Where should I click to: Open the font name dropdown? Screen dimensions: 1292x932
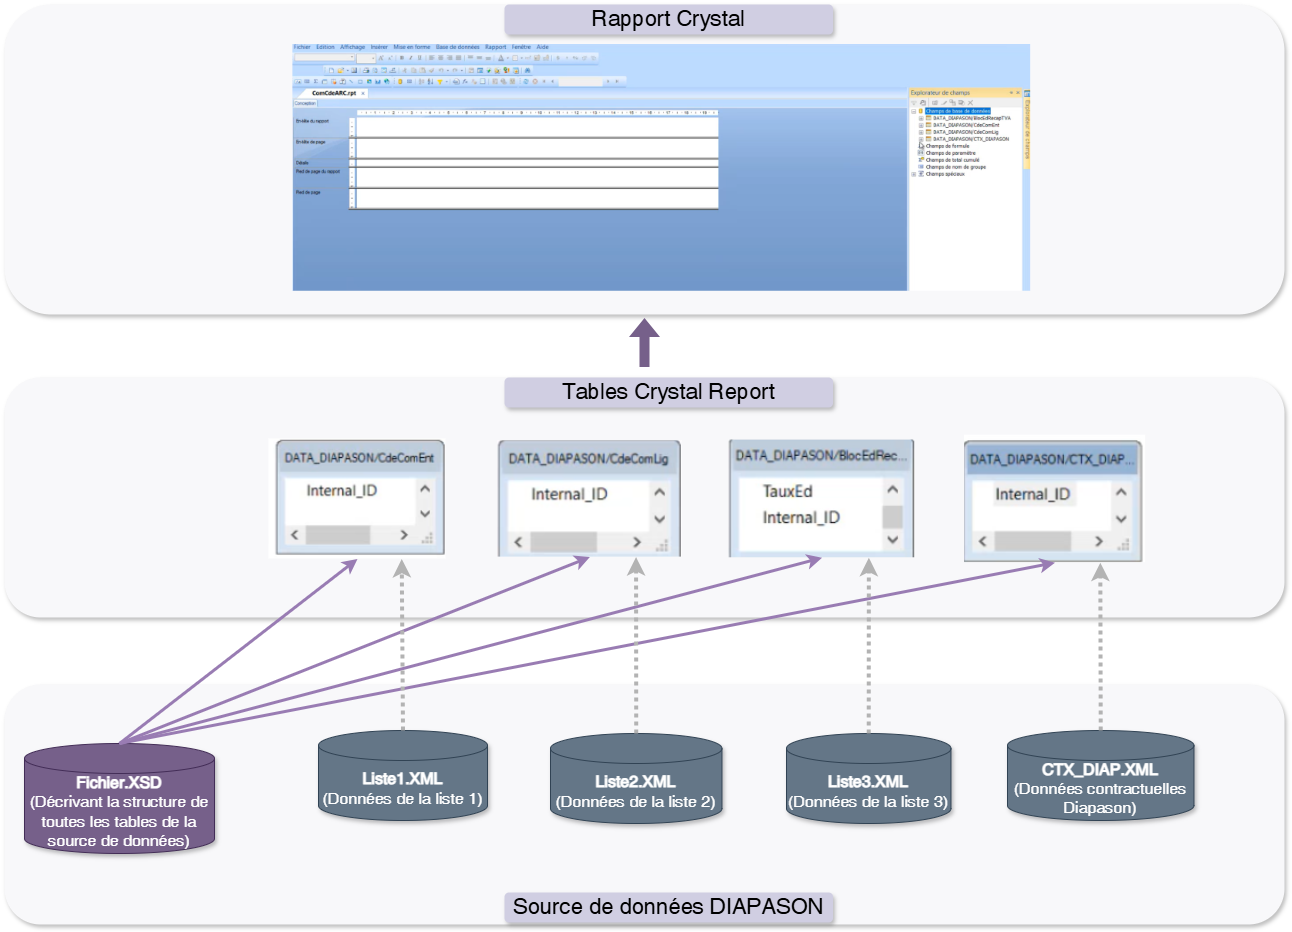pos(352,58)
